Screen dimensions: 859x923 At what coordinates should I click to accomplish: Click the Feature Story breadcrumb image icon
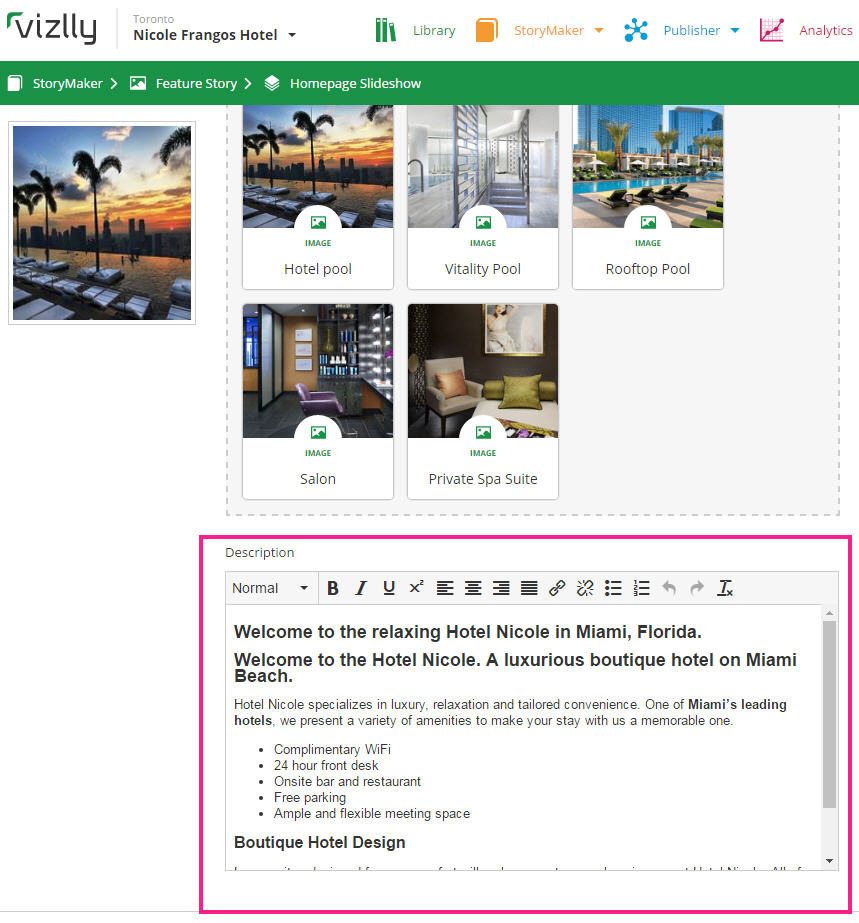point(138,83)
